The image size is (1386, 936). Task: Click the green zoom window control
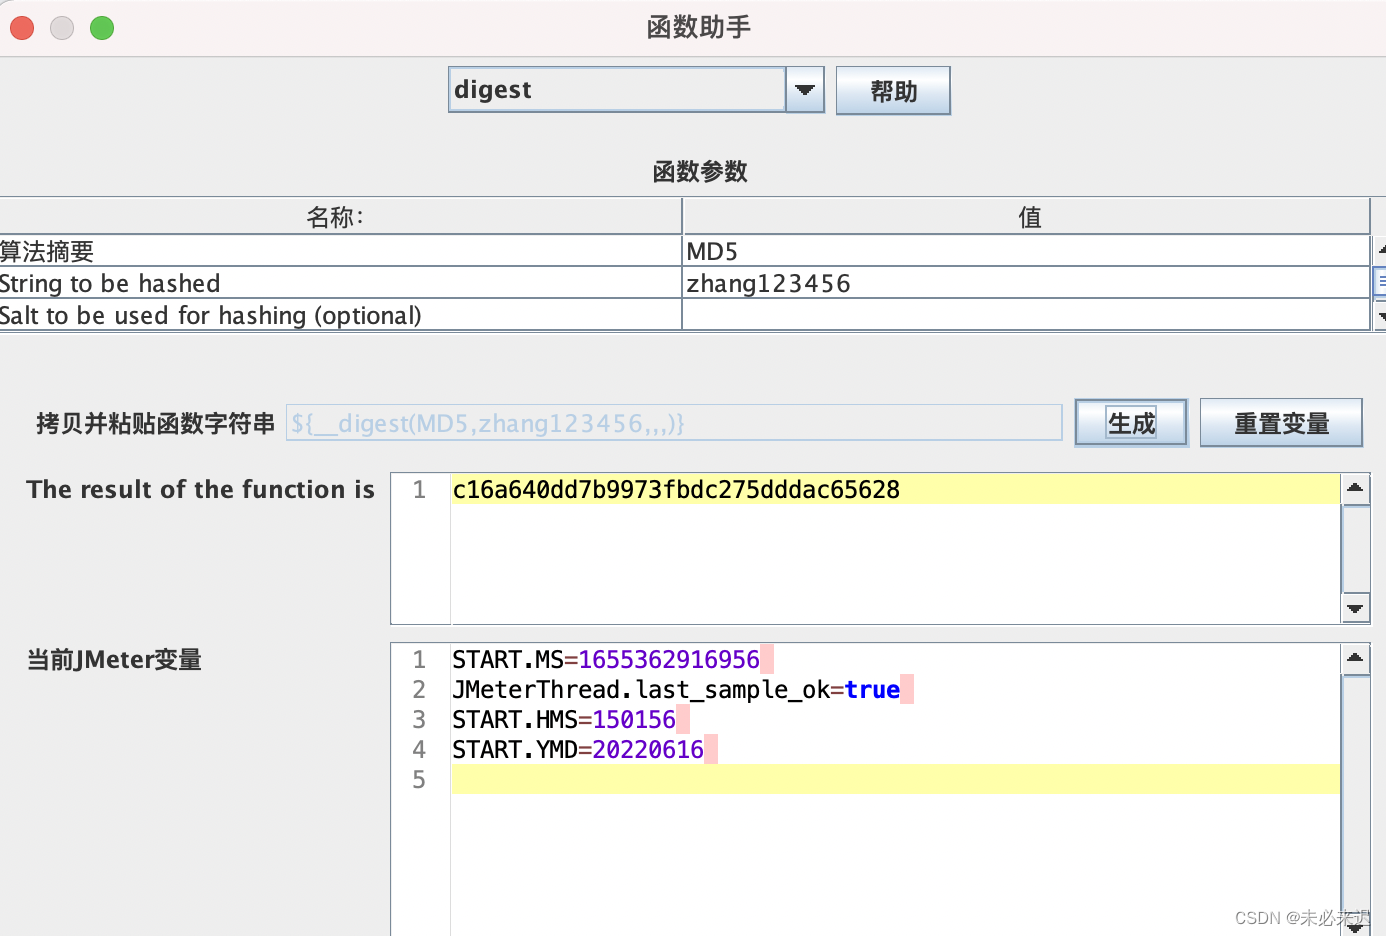[101, 28]
